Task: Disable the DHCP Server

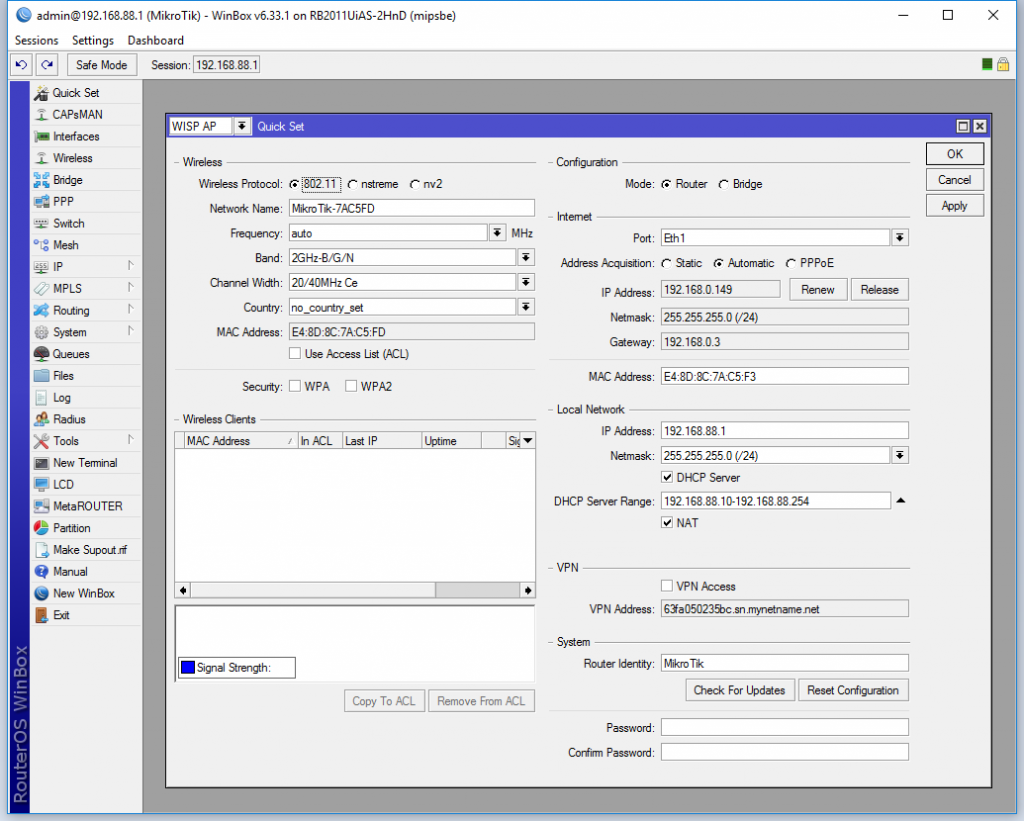Action: [x=668, y=477]
